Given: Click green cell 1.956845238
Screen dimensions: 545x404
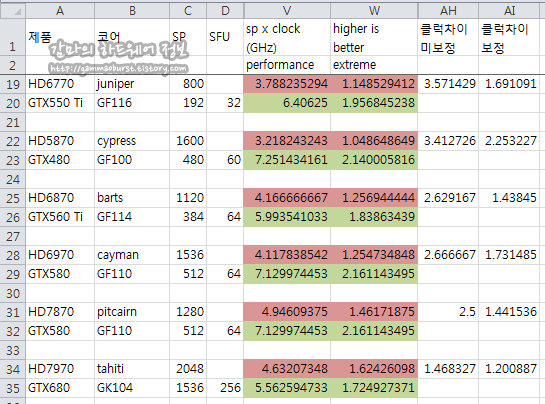Looking at the screenshot, I should pos(374,103).
